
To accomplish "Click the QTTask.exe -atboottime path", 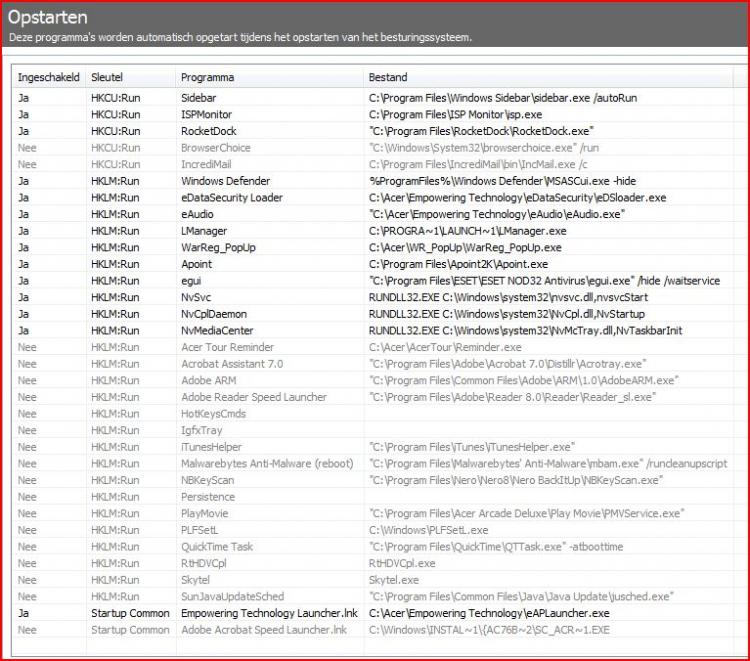I will 496,547.
